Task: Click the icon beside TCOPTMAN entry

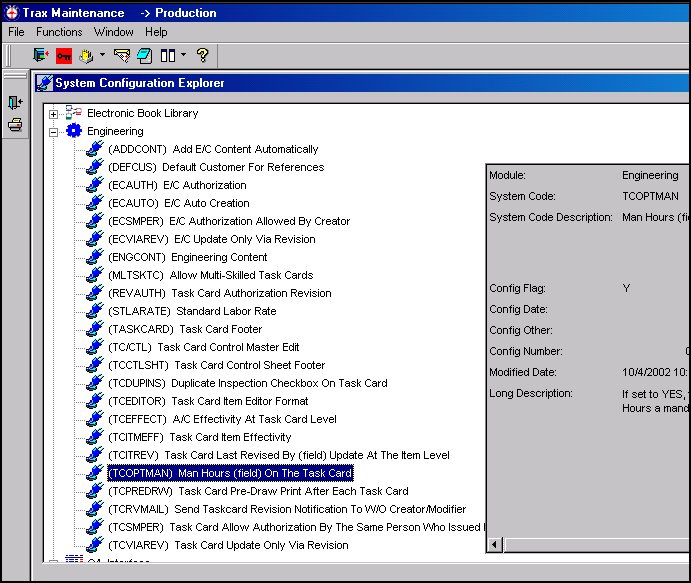Action: click(94, 473)
